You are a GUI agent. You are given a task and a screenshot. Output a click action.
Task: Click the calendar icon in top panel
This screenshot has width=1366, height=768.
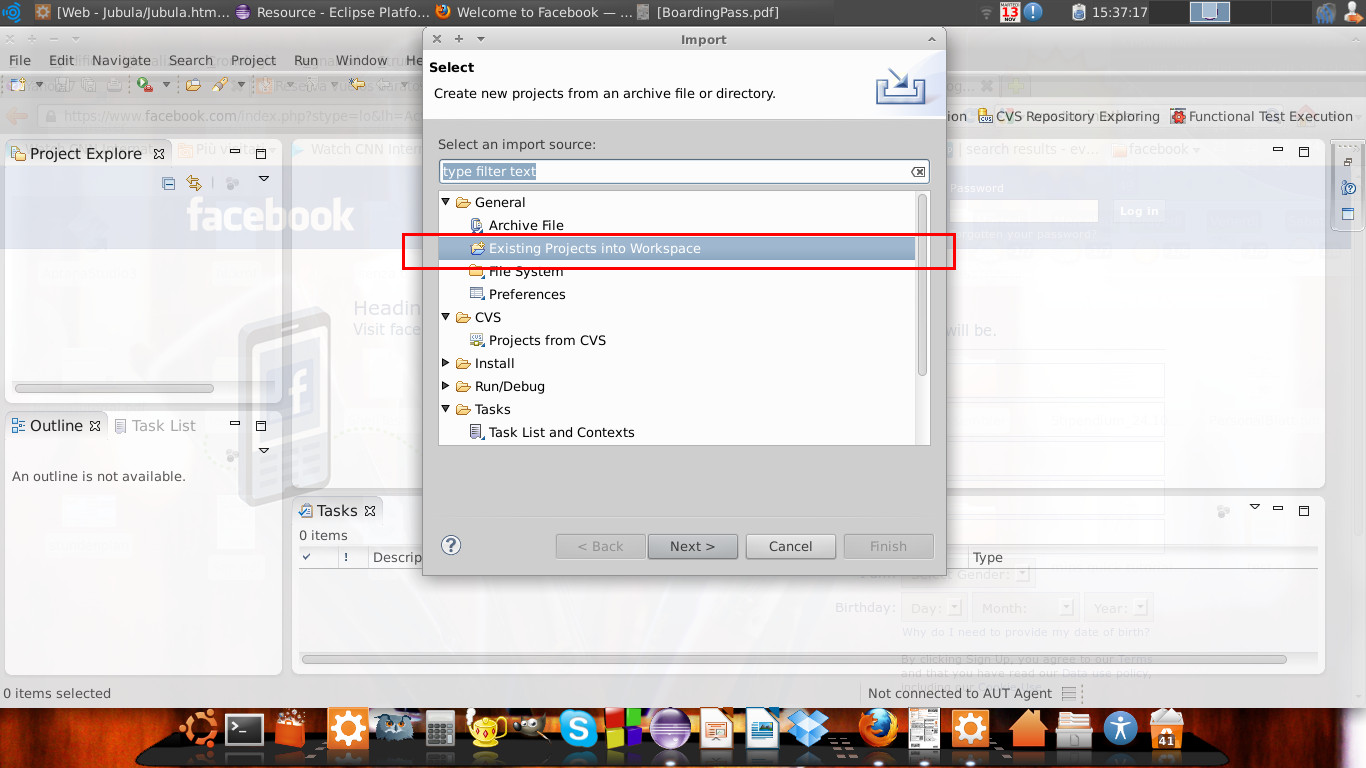(x=1009, y=12)
